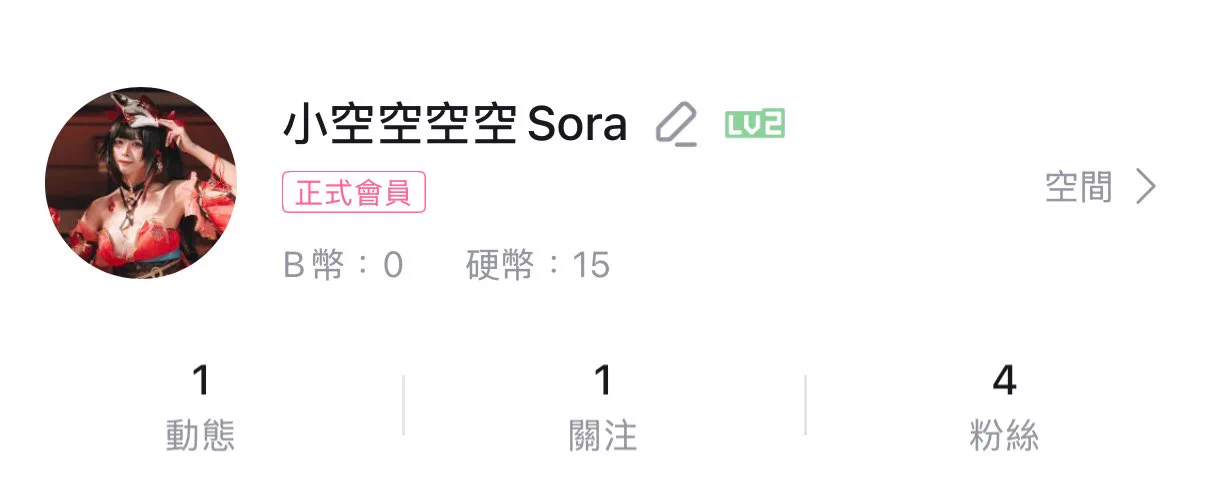Click the number above 動態
Viewport: 1206px width, 483px height.
pyautogui.click(x=200, y=380)
